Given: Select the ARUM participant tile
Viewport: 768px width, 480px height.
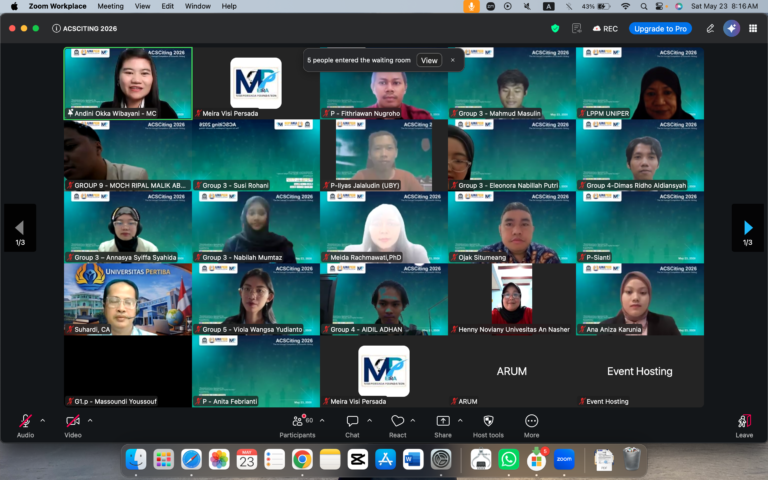Looking at the screenshot, I should point(512,371).
